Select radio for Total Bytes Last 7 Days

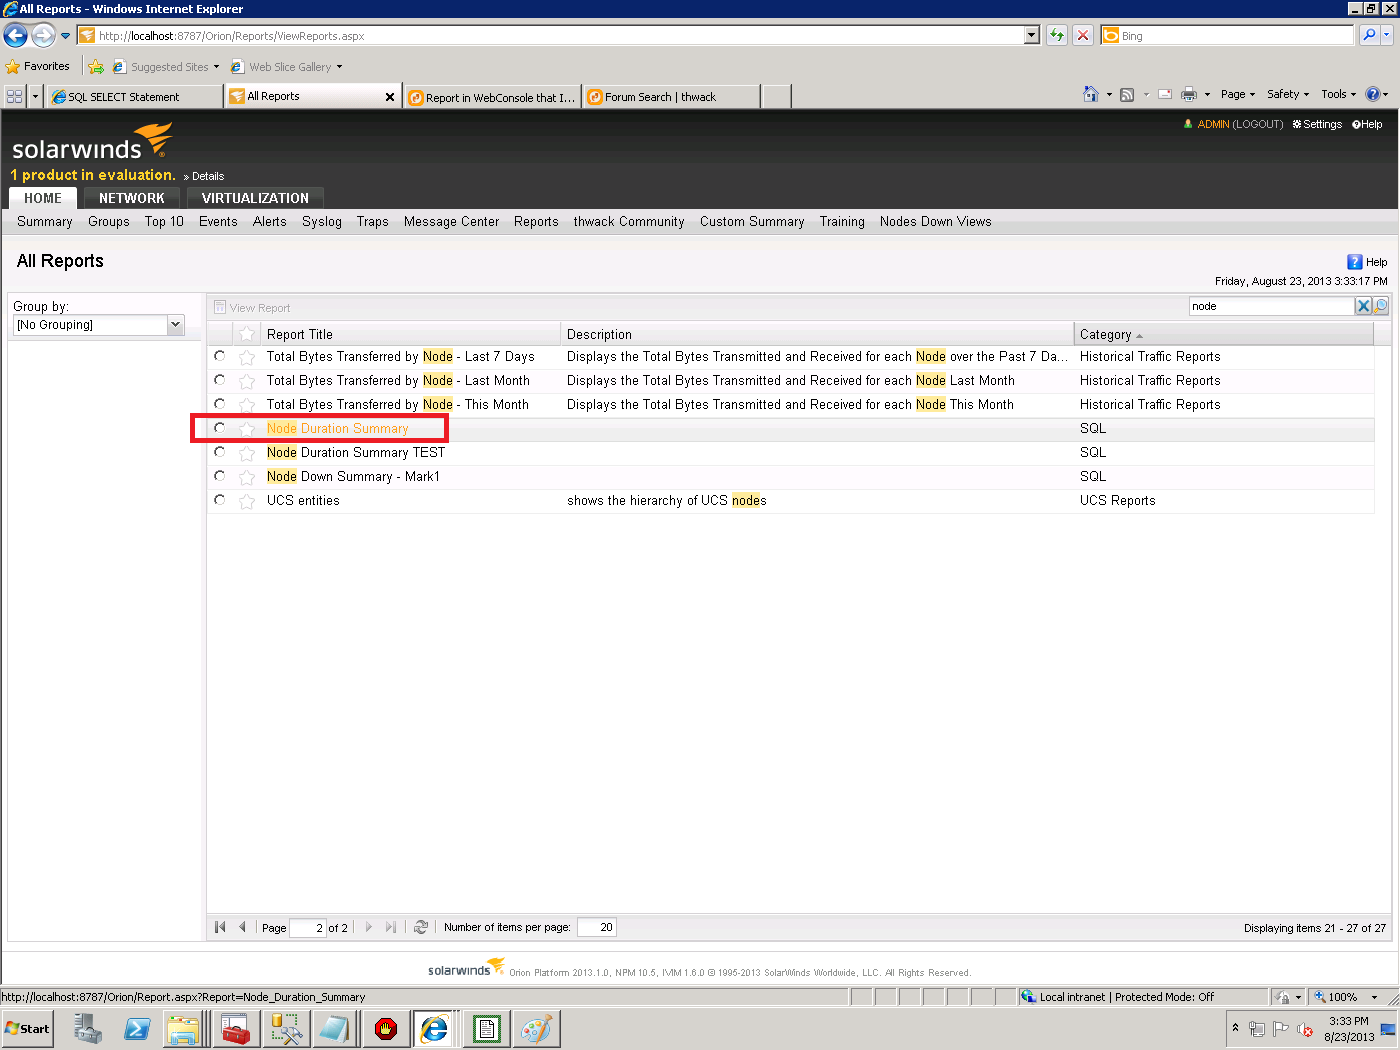point(220,356)
